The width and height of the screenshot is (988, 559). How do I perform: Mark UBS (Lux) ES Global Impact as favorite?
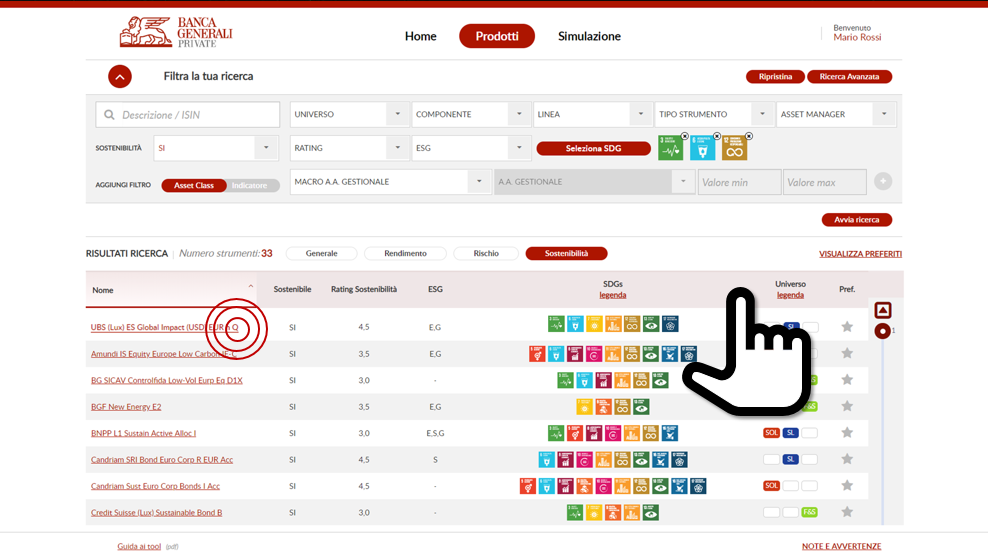847,326
